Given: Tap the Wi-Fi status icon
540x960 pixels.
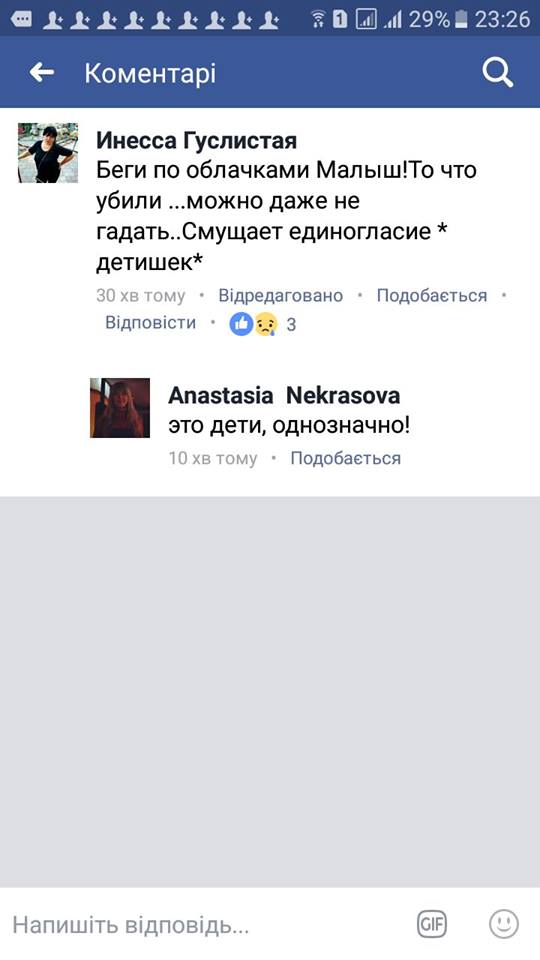Looking at the screenshot, I should pyautogui.click(x=318, y=19).
